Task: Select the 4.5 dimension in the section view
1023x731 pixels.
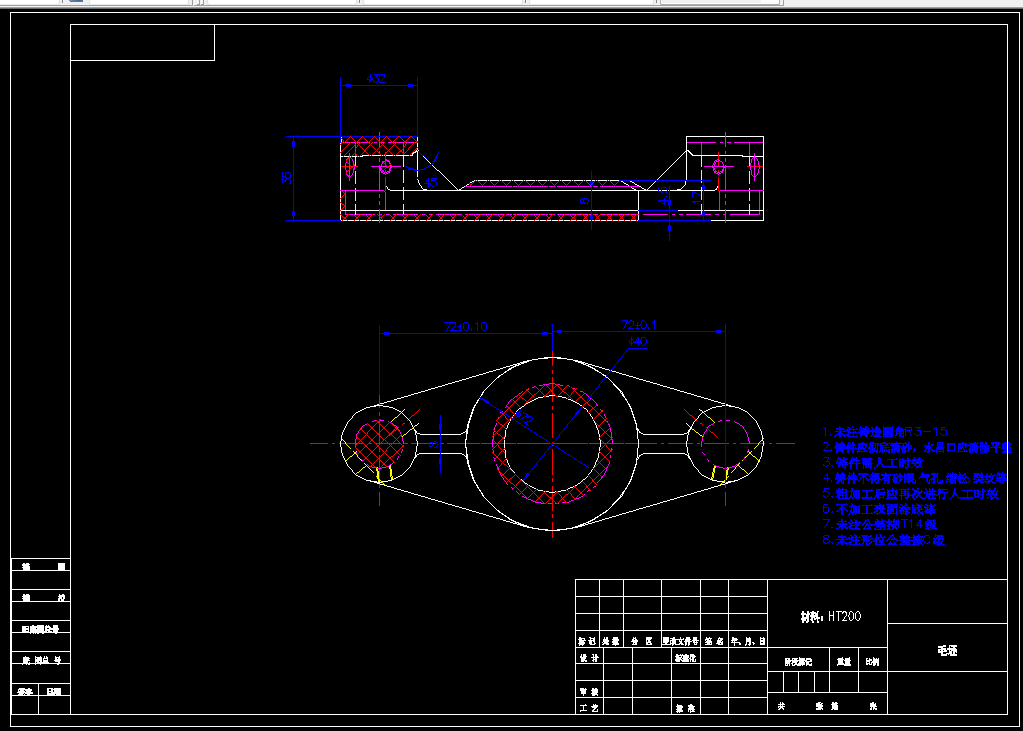Action: pos(664,196)
